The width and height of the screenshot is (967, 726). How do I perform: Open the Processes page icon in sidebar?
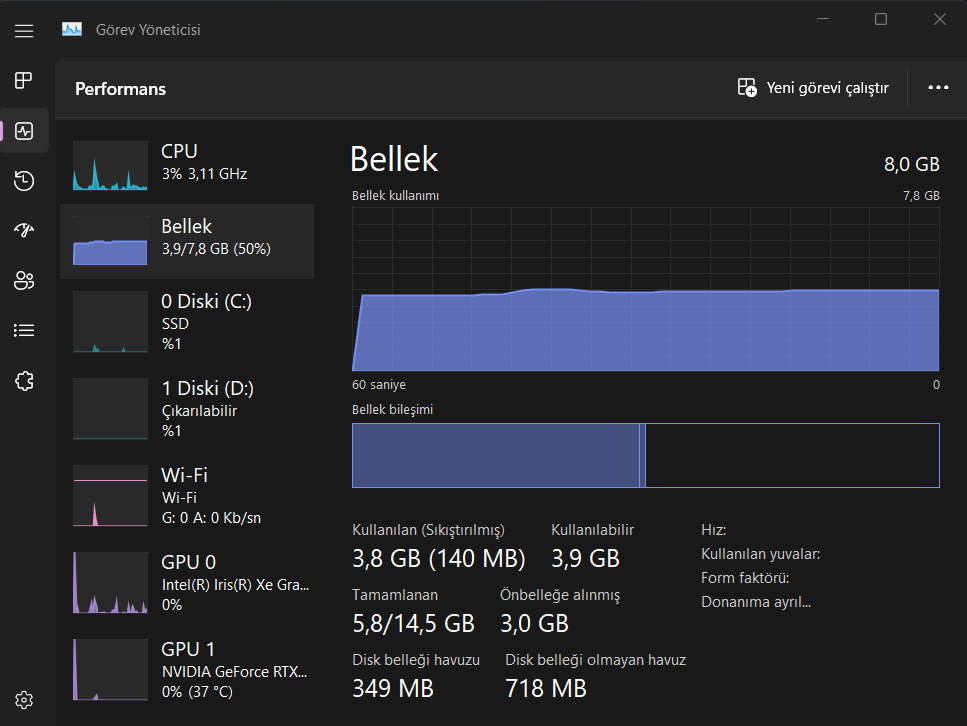pos(24,80)
